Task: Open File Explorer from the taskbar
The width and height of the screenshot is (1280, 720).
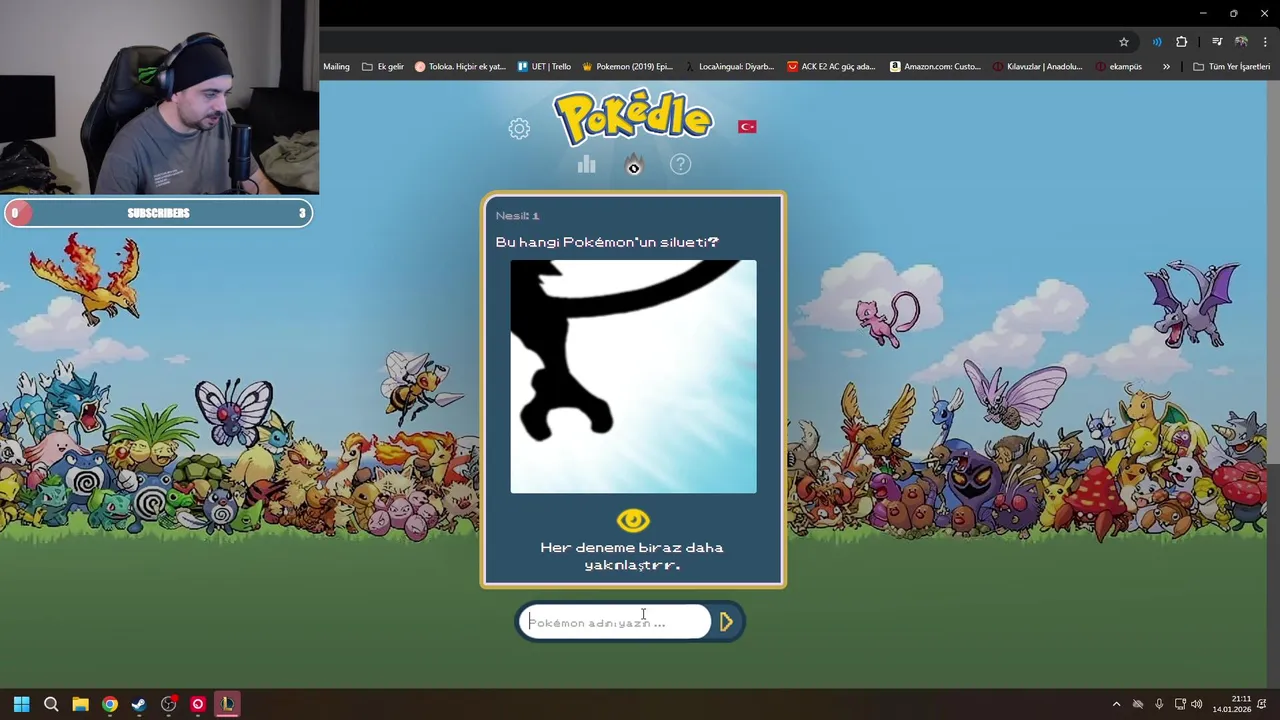Action: point(80,704)
